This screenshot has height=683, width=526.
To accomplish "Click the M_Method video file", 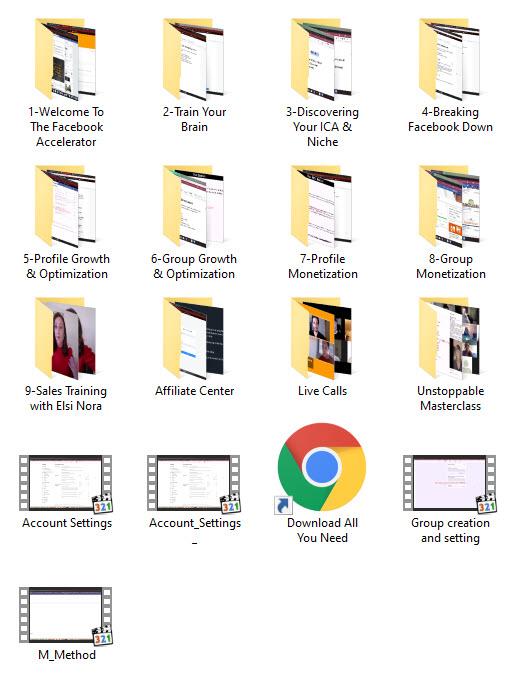I will click(66, 615).
